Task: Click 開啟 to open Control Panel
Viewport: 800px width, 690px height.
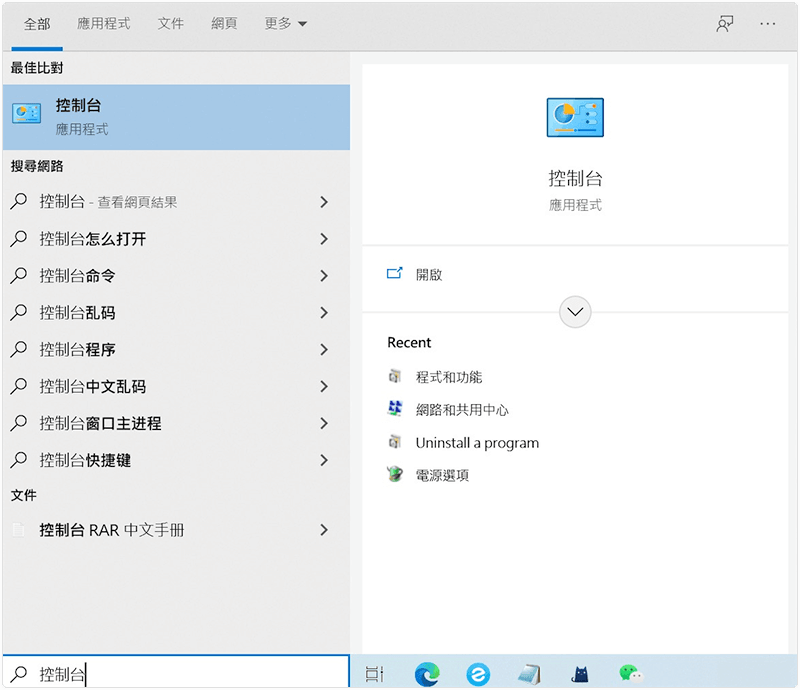Action: 429,275
